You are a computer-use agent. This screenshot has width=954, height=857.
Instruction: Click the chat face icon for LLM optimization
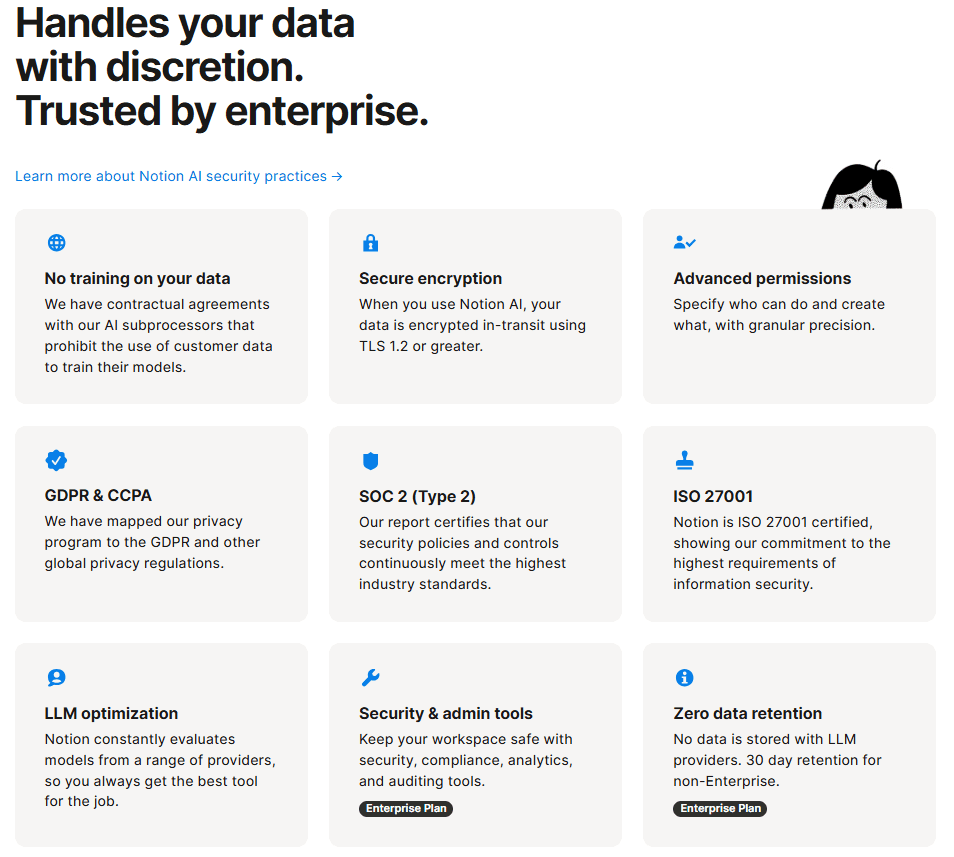pyautogui.click(x=57, y=678)
